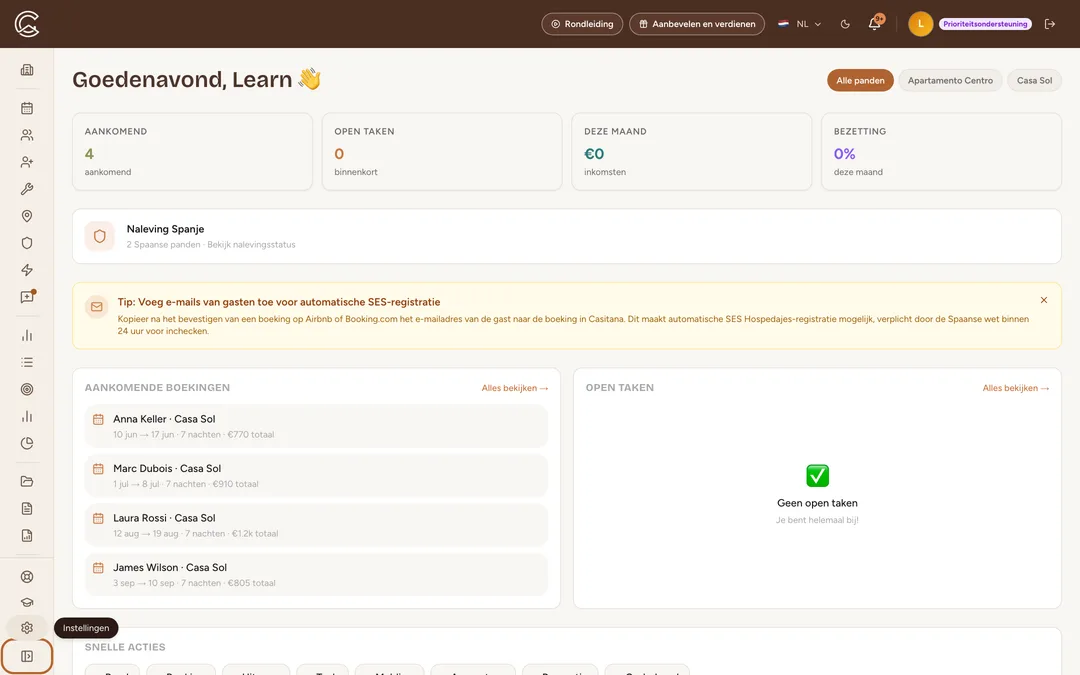
Task: Click the Aankomend stat card
Action: pos(192,152)
